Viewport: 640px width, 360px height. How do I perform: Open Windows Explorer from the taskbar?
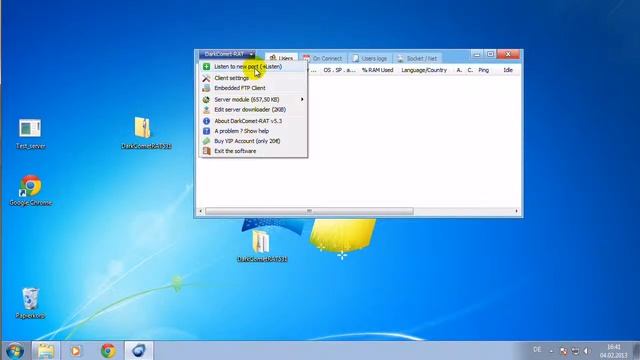[x=46, y=351]
